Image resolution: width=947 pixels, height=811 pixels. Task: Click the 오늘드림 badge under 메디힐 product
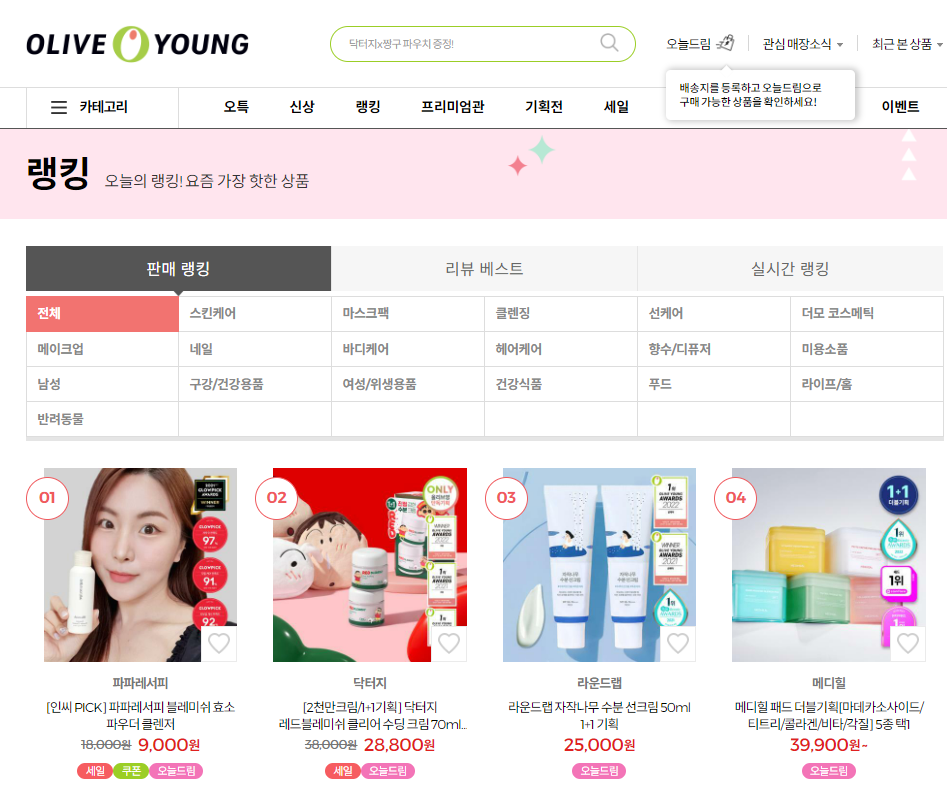829,771
